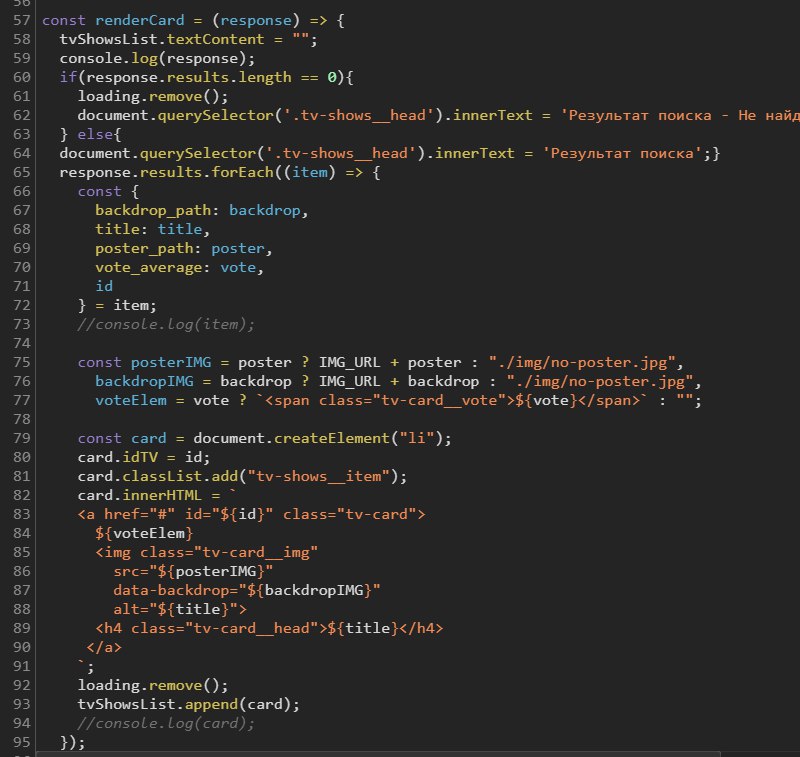Click line number 65 in the gutter

21,172
